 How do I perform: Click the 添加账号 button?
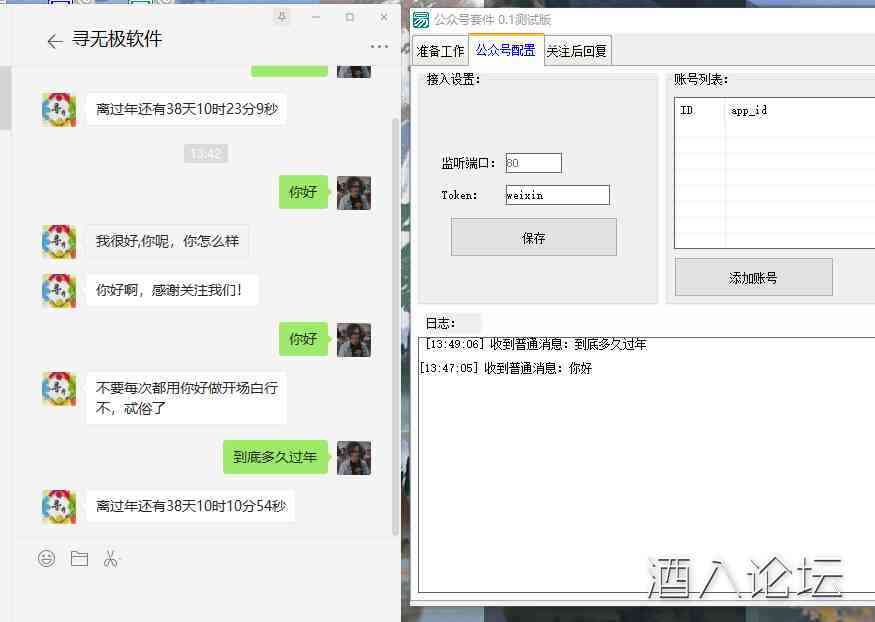pos(753,276)
